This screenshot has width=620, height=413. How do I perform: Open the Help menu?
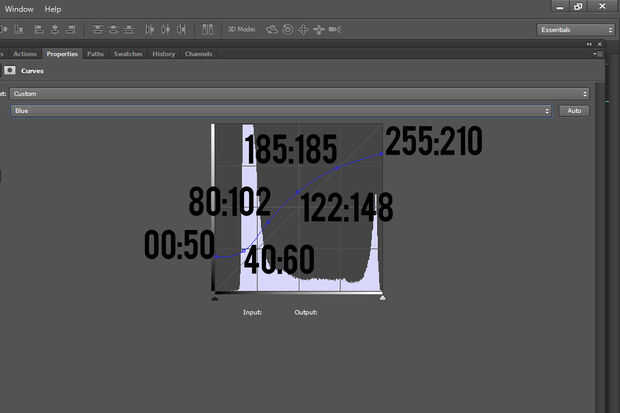(53, 9)
